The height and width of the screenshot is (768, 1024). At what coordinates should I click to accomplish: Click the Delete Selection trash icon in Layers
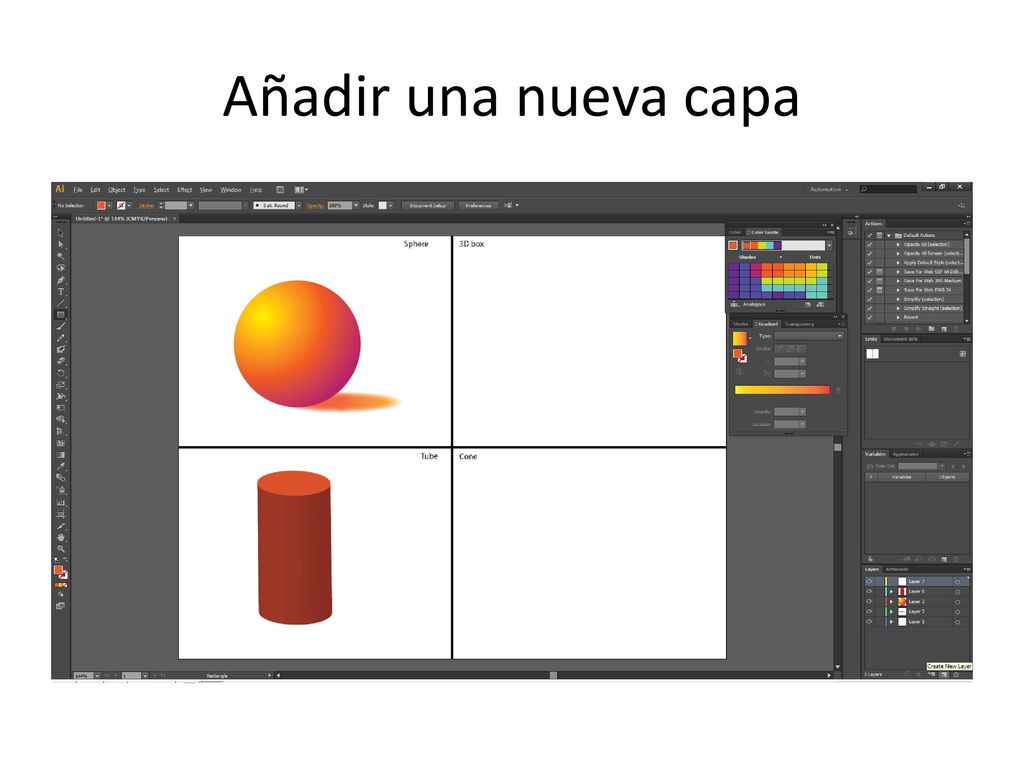tap(957, 675)
